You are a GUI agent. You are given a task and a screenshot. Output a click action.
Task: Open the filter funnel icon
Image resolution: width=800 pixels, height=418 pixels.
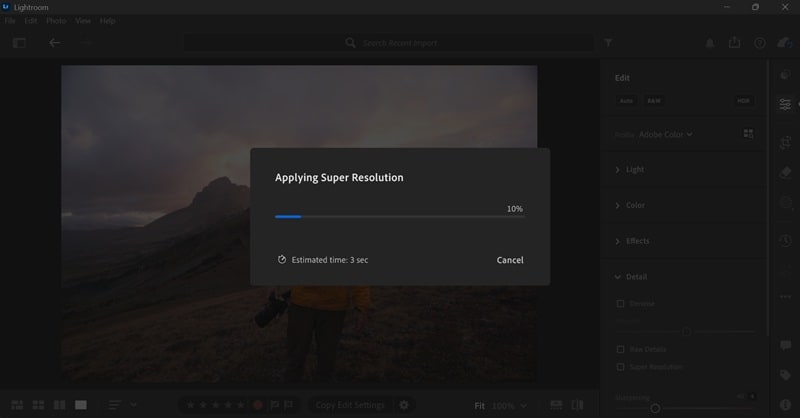[x=608, y=43]
